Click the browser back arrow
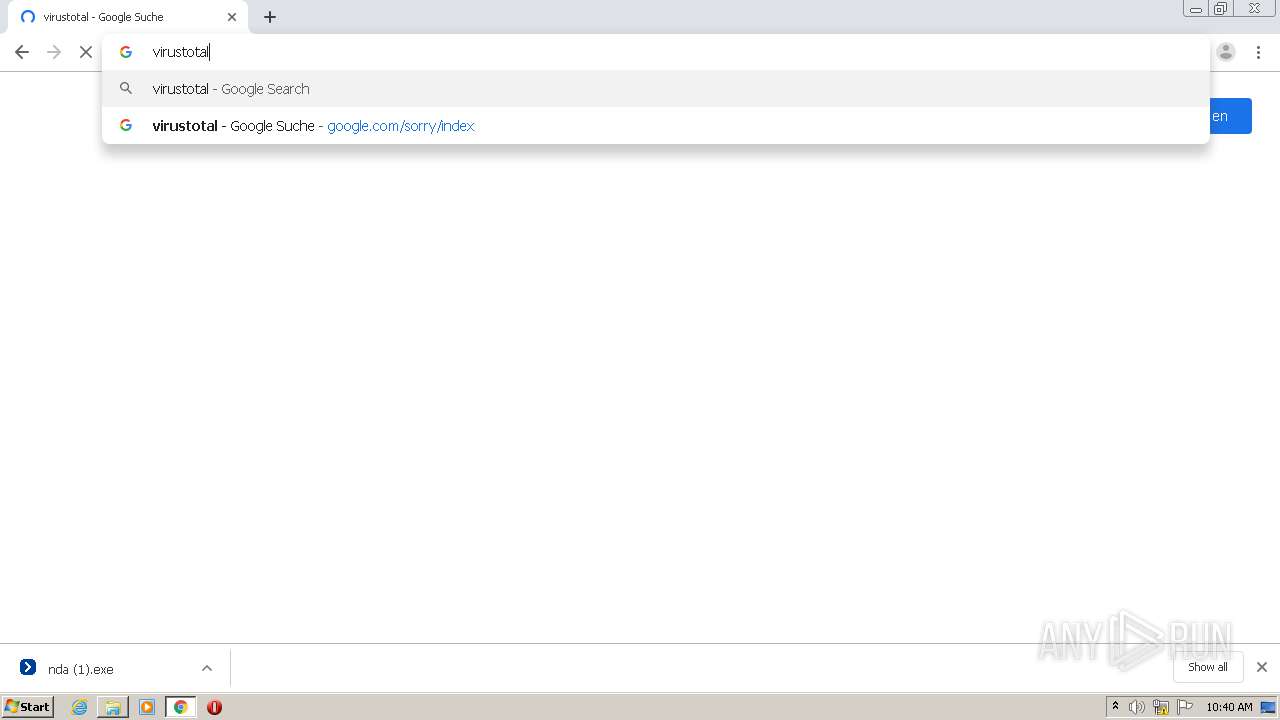The image size is (1280, 720). coord(22,52)
